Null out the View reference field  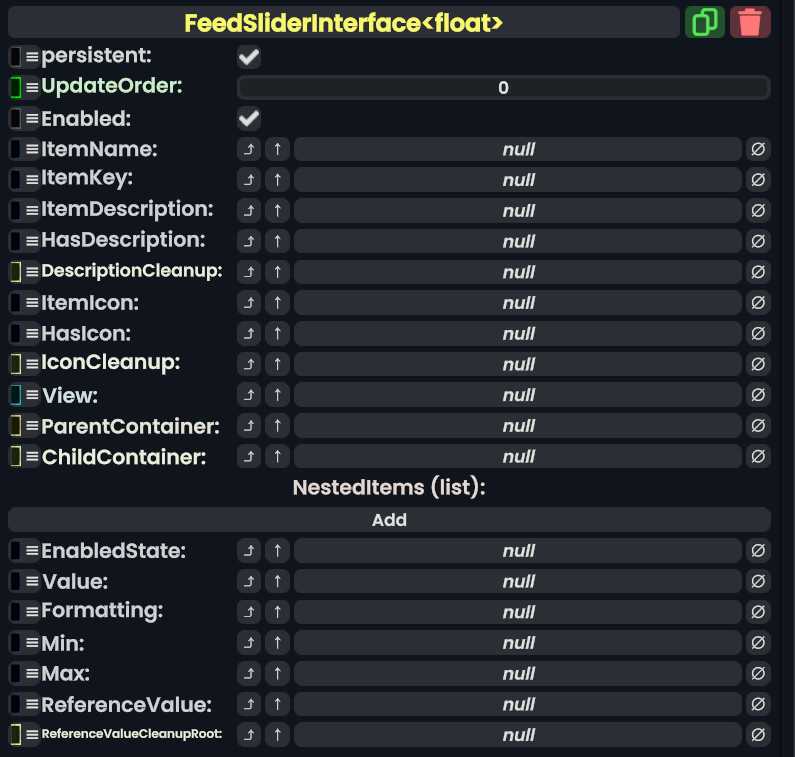[758, 395]
